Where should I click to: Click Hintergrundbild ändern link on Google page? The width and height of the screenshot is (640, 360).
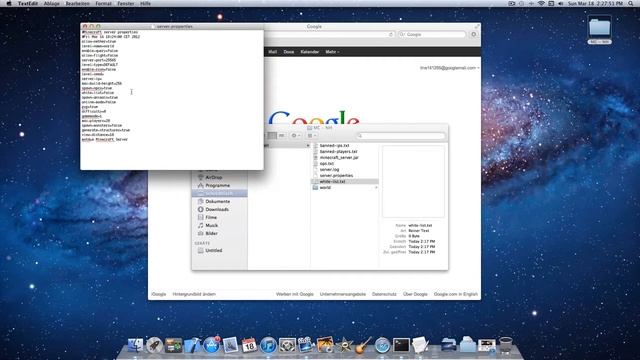[x=194, y=294]
